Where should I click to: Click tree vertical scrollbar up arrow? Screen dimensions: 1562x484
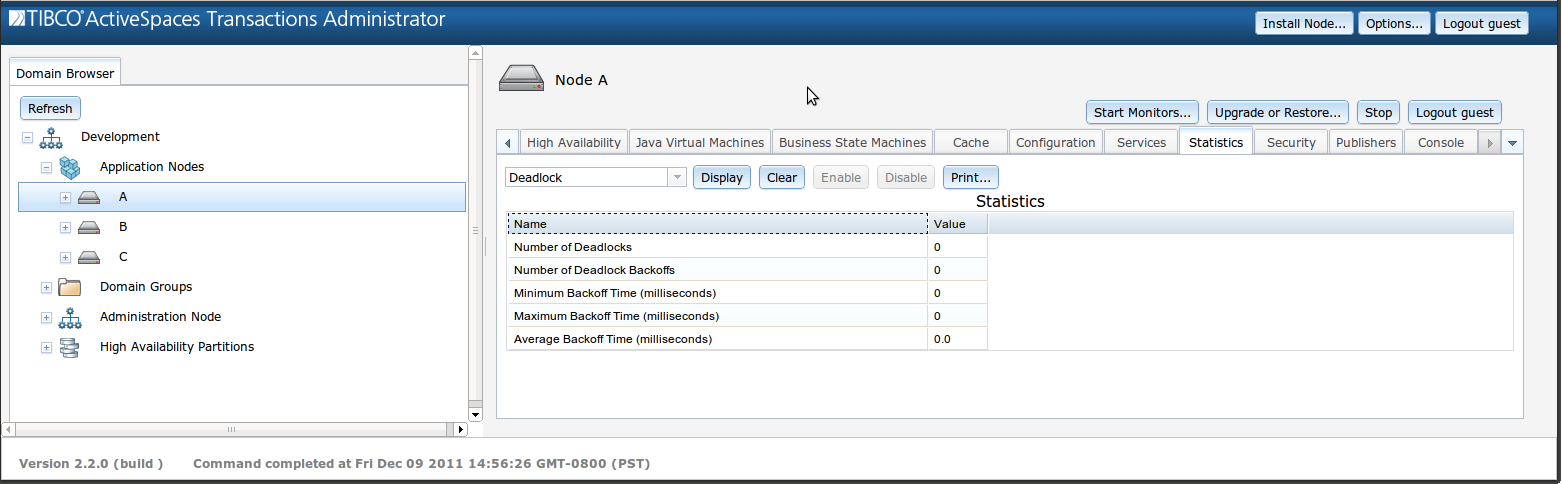pos(475,53)
